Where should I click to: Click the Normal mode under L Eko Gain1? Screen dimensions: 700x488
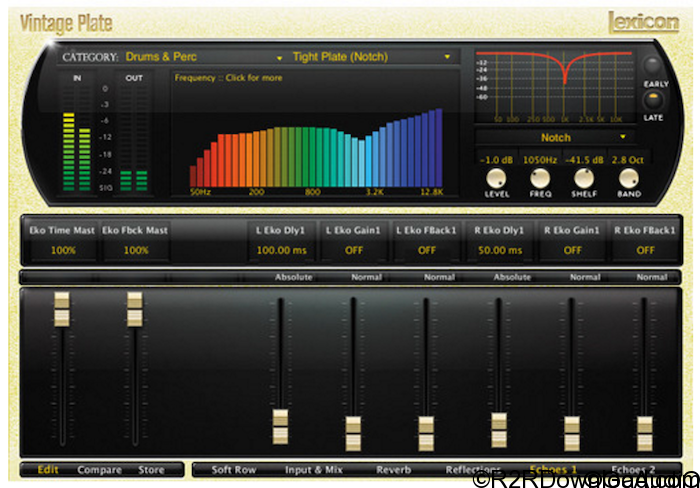tap(366, 277)
